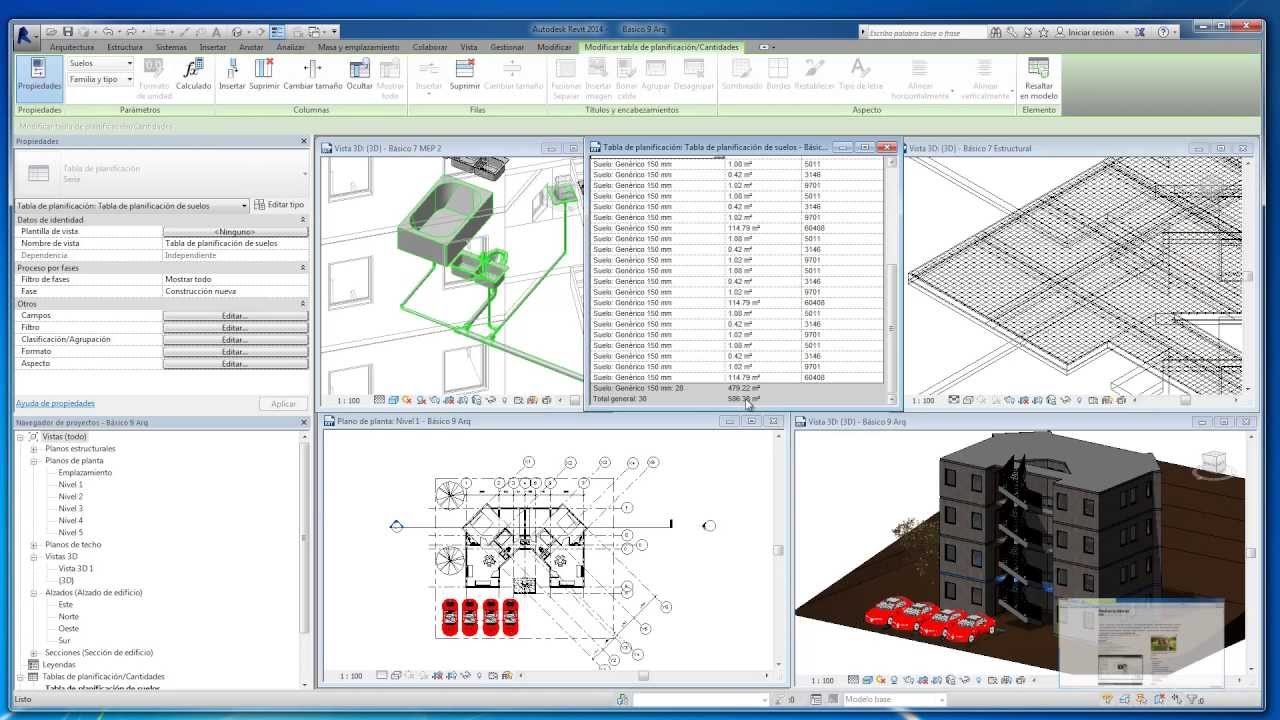
Task: Open the Gestionar ribbon tab
Action: click(507, 47)
